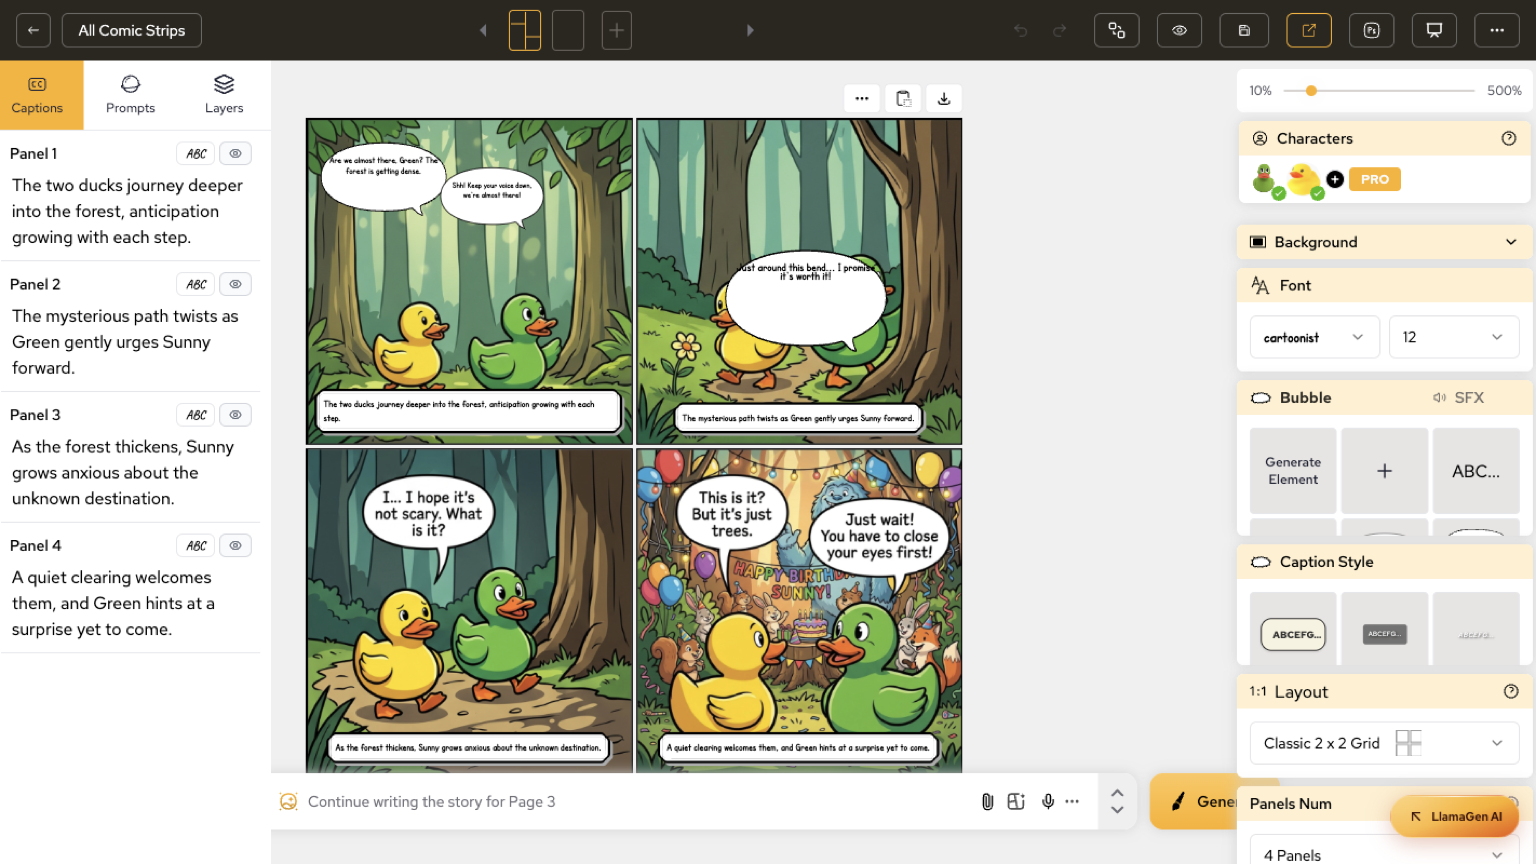
Task: Download the comic page
Action: [944, 98]
